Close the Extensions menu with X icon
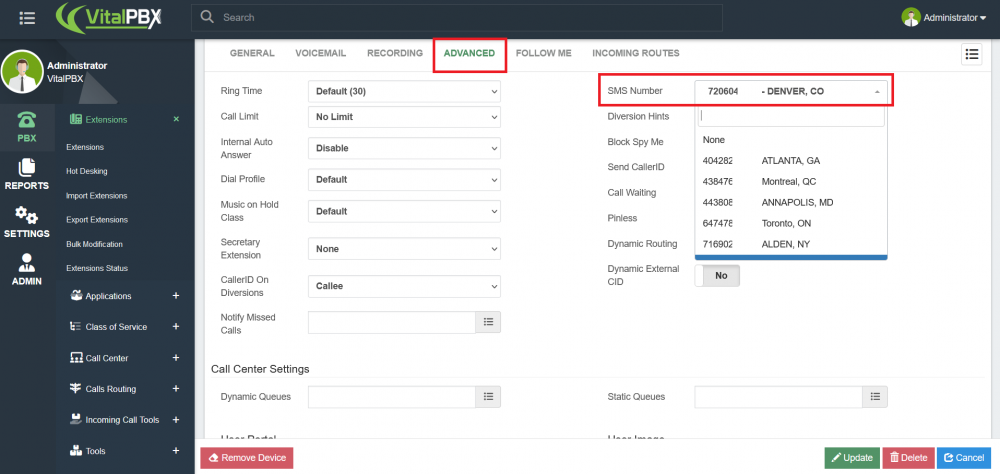This screenshot has width=1000, height=474. 176,119
